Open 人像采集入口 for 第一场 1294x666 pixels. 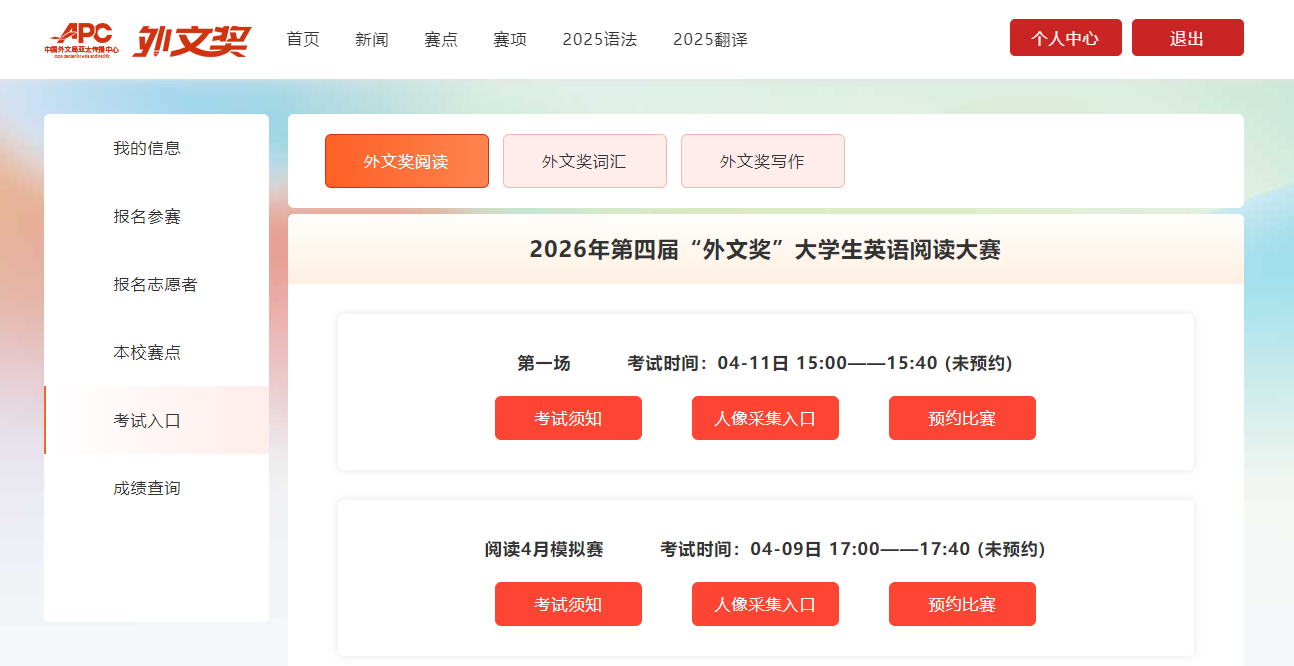pos(765,418)
